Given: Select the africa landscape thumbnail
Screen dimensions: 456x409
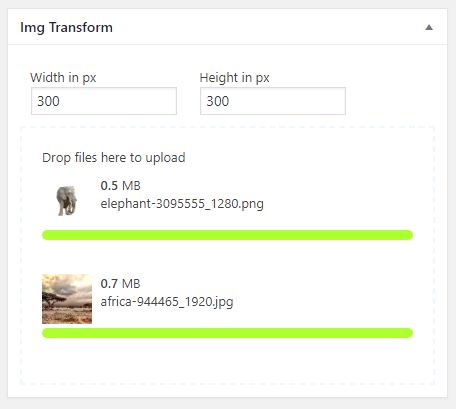Looking at the screenshot, I should pyautogui.click(x=67, y=299).
